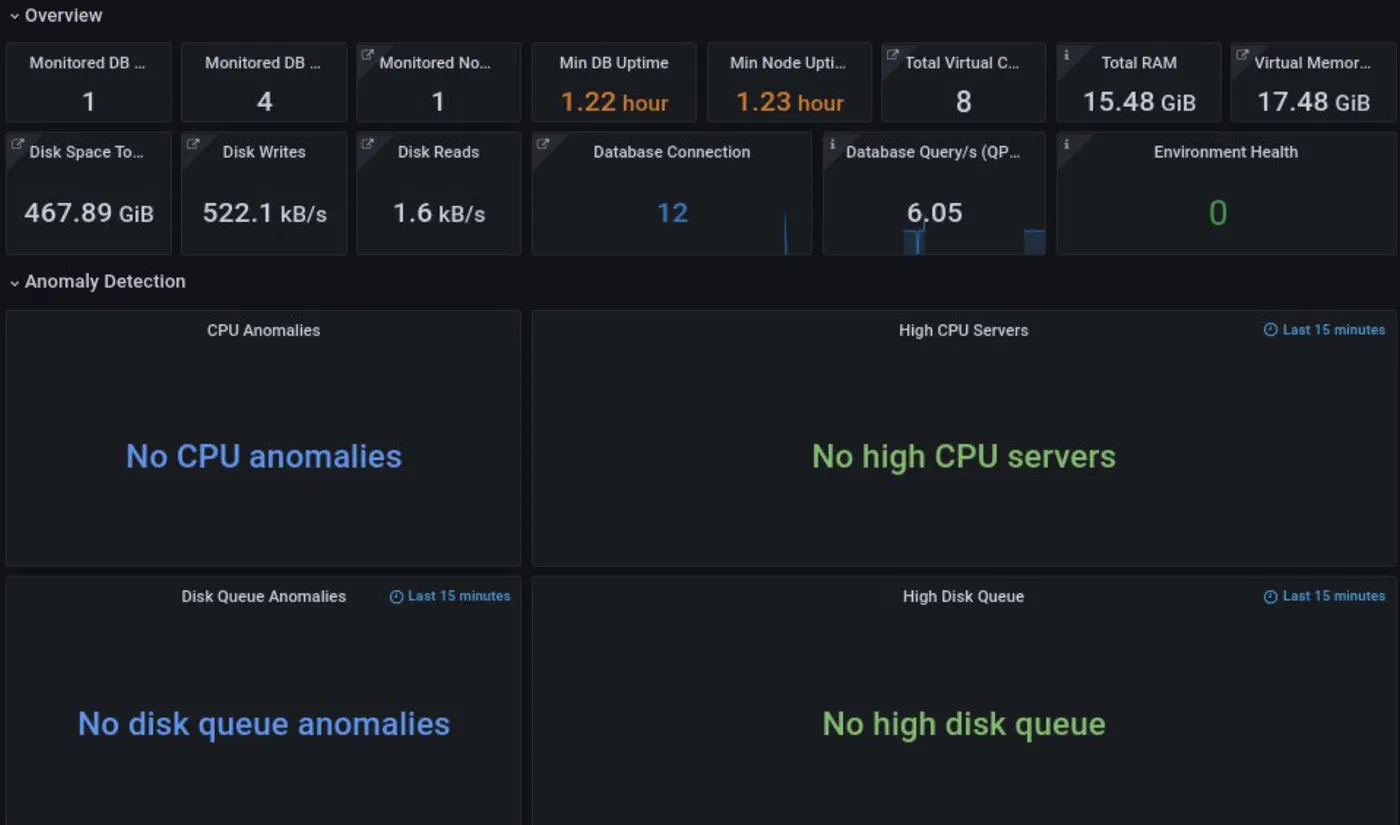Click the Database Query/s sparkline graph
Image resolution: width=1400 pixels, height=825 pixels.
974,241
